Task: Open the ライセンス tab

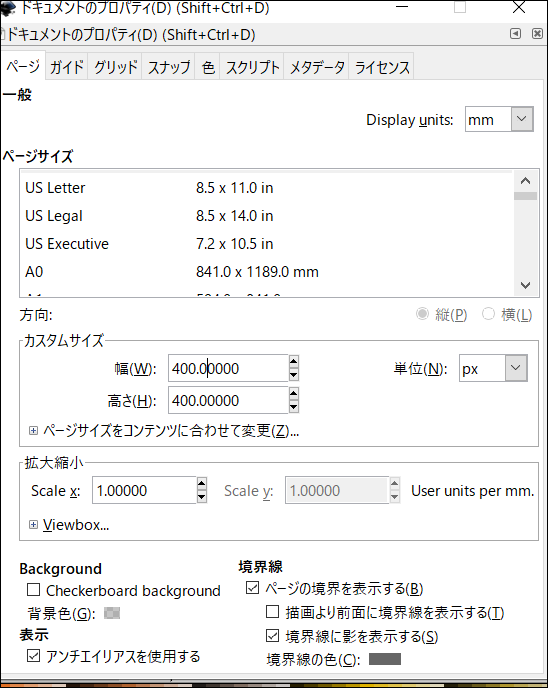Action: click(382, 67)
